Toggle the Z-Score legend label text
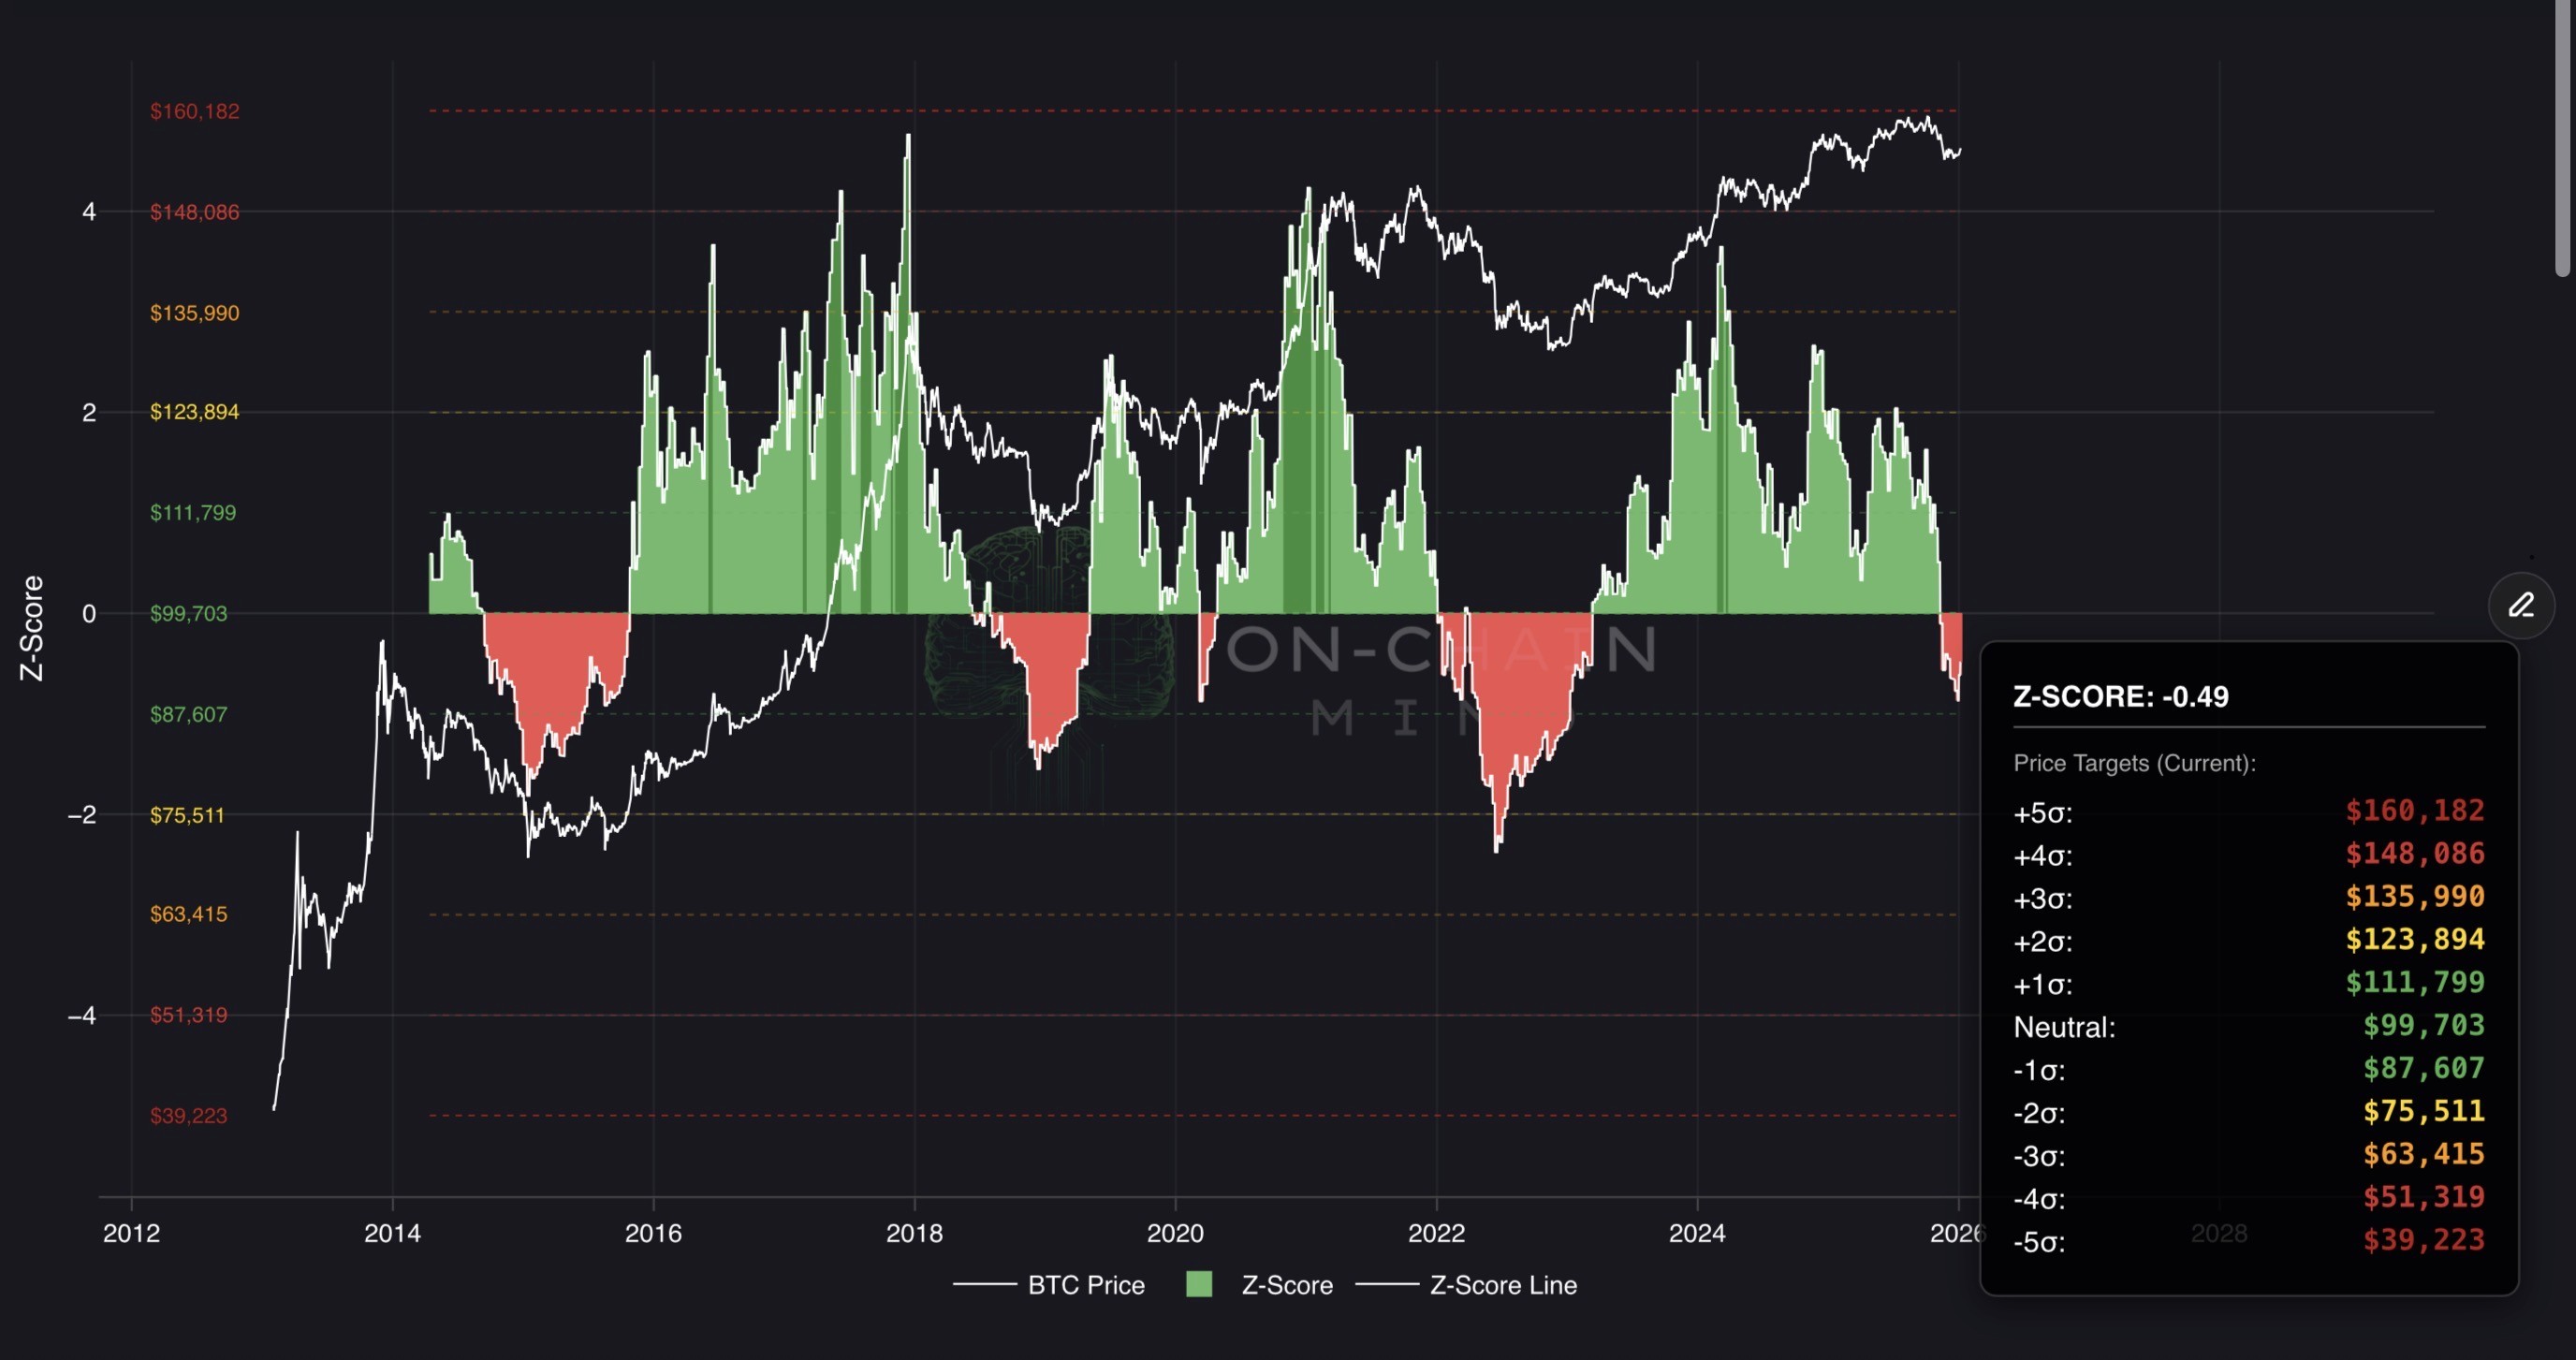Viewport: 2576px width, 1360px height. click(1286, 1285)
